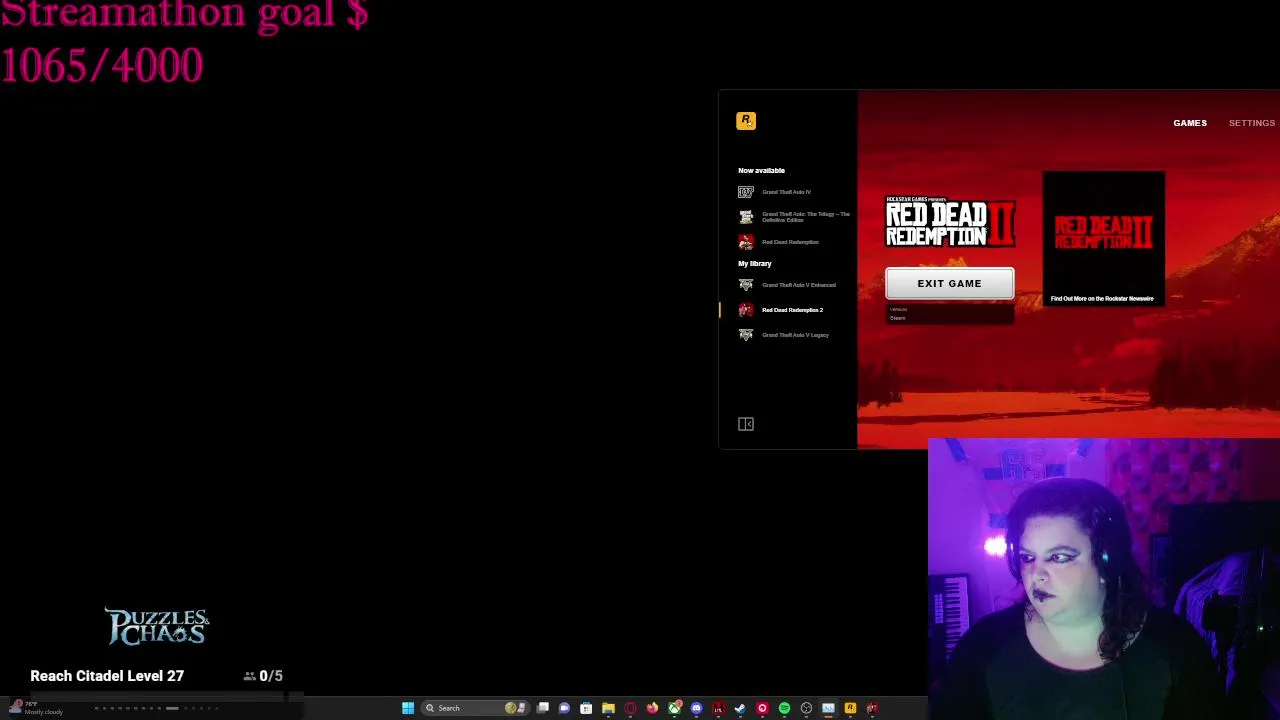Click the Reach Citadel Level 27 goal text
Viewport: 1280px width, 720px height.
tap(107, 676)
